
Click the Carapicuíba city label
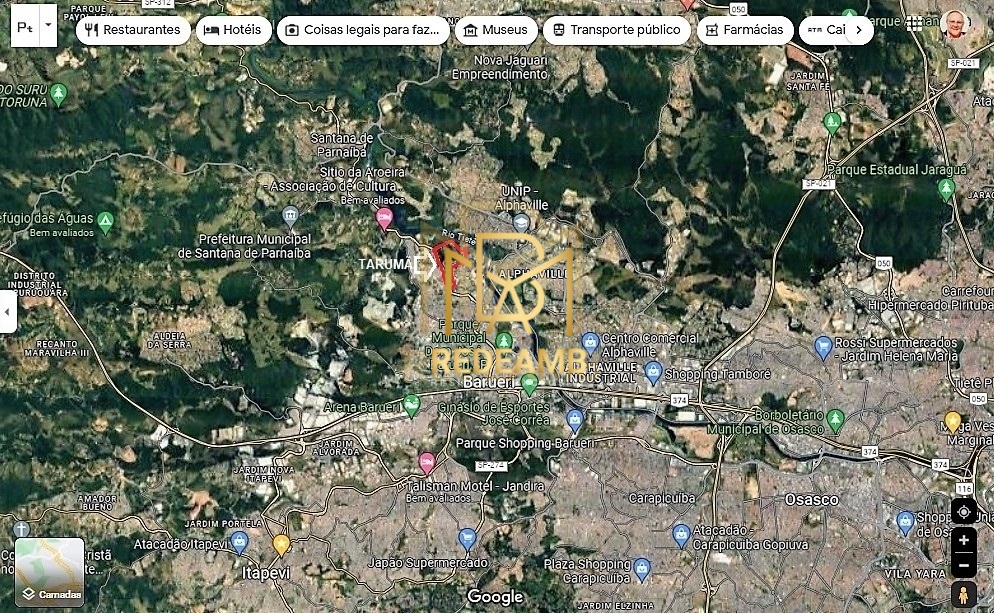point(662,498)
